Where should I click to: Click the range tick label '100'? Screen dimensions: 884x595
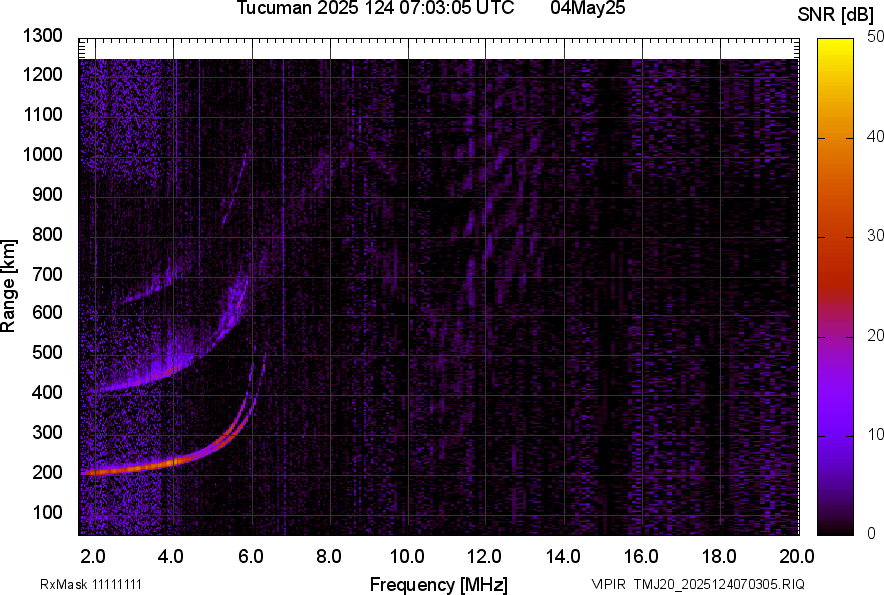pos(47,512)
